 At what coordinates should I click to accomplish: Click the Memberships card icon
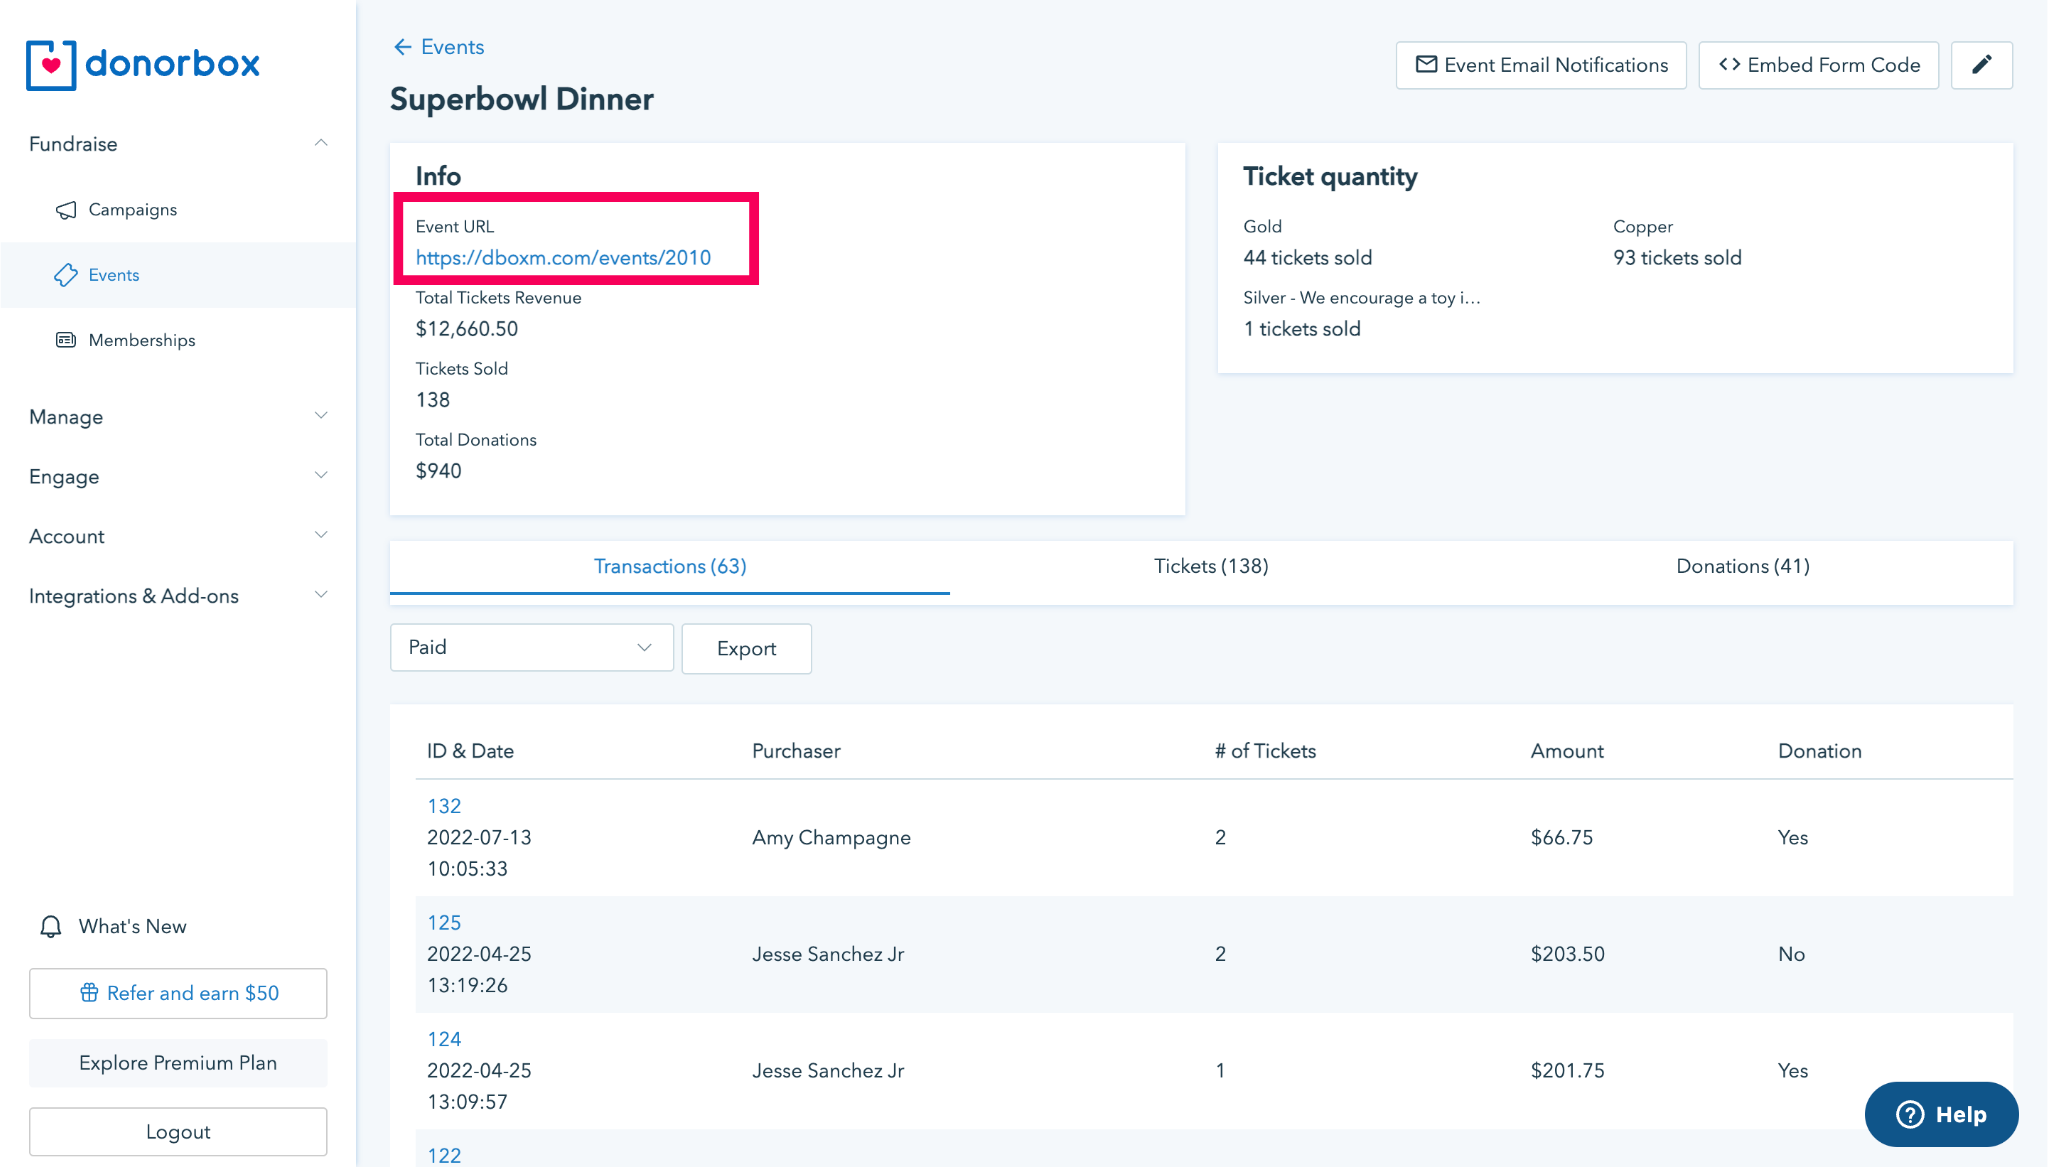point(66,340)
